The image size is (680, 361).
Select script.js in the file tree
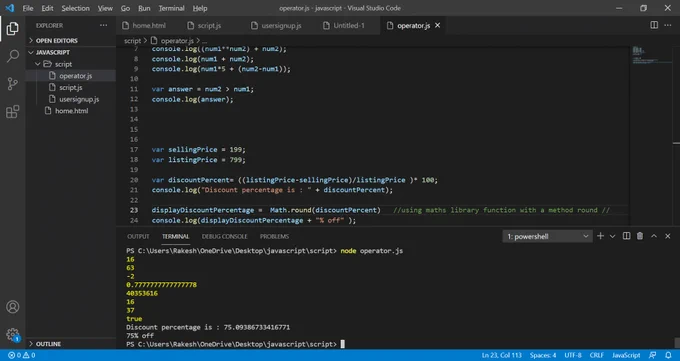click(71, 87)
